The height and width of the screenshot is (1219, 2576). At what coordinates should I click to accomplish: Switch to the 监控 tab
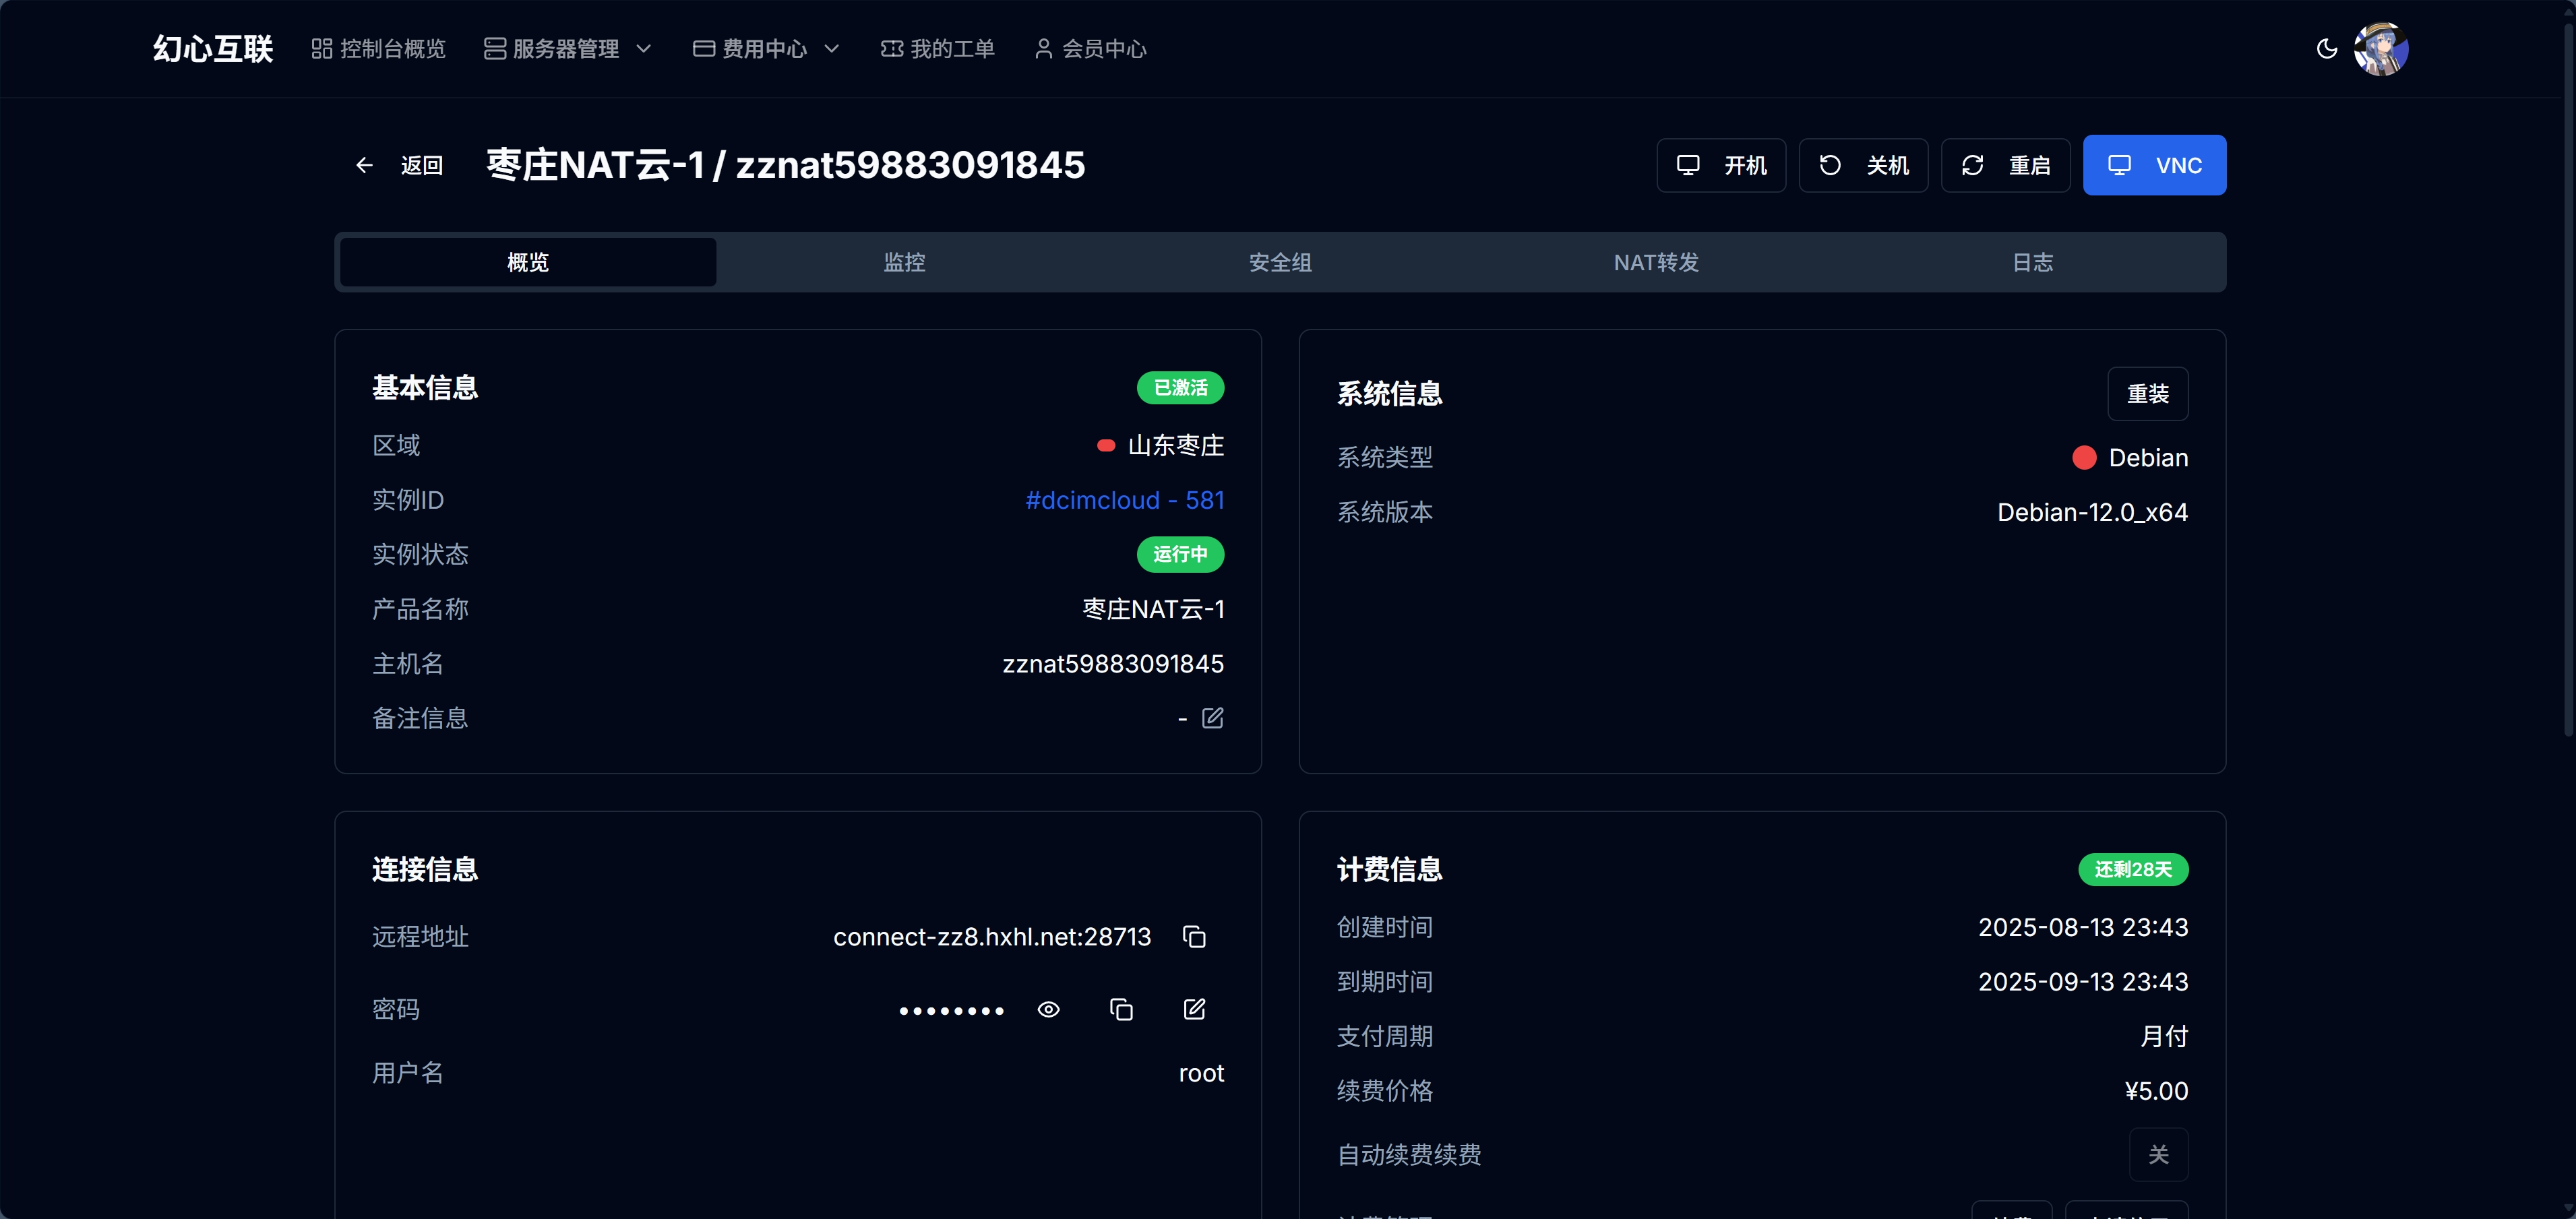(x=904, y=262)
